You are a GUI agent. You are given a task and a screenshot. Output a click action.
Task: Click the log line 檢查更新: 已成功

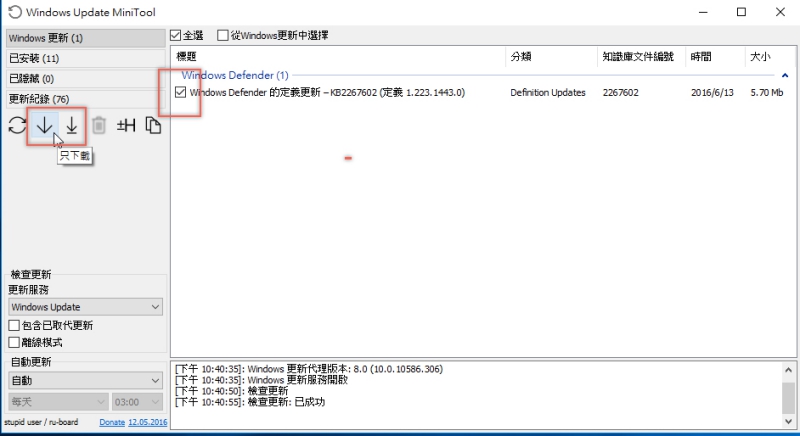(x=250, y=402)
